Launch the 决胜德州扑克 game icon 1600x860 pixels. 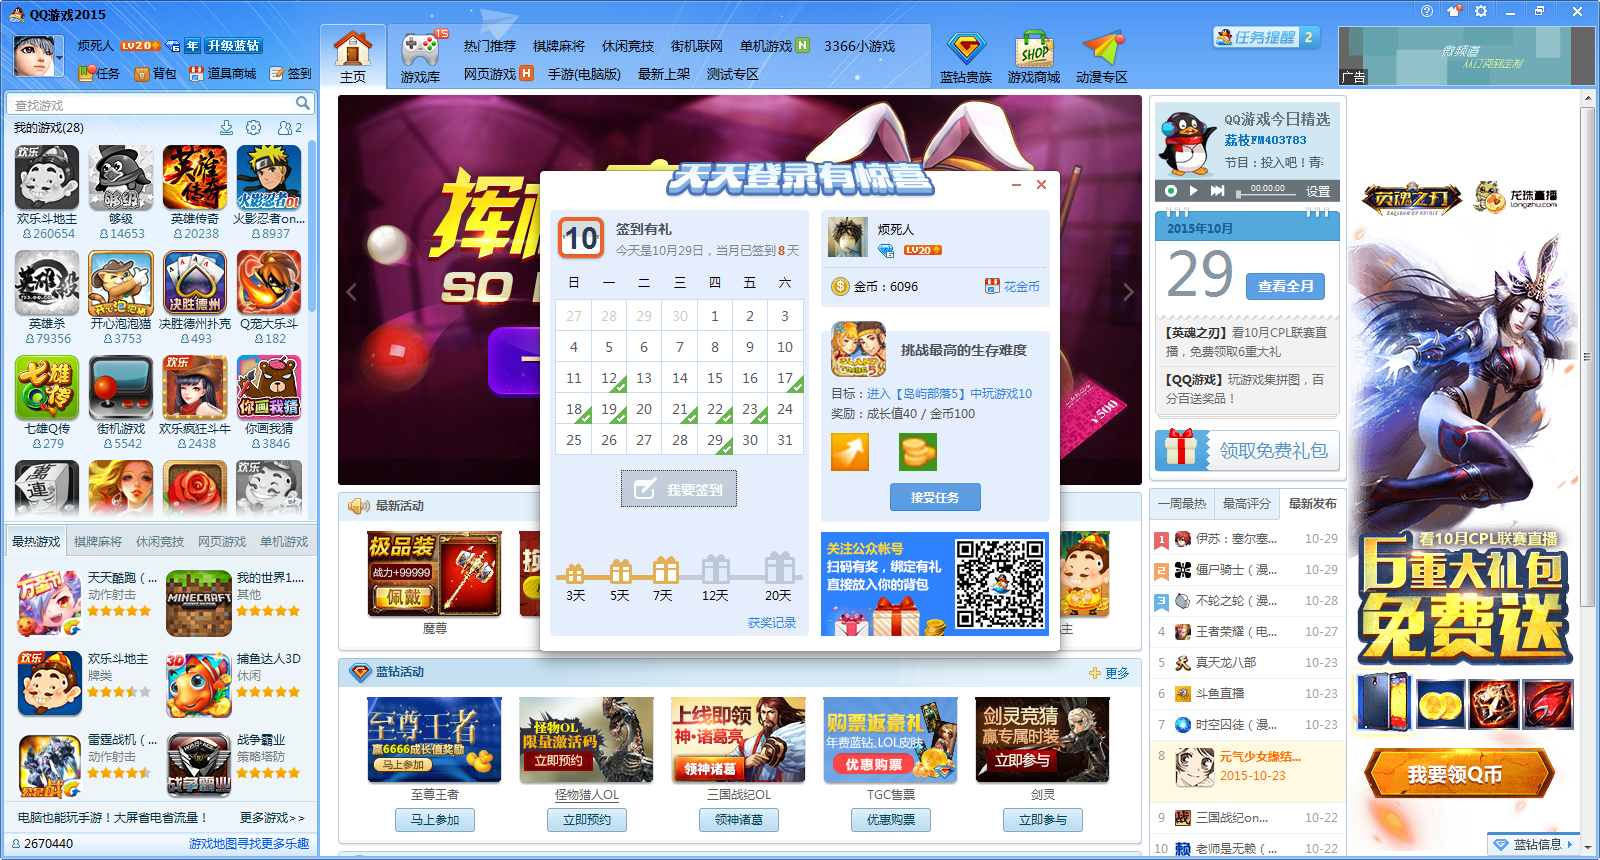pyautogui.click(x=195, y=282)
